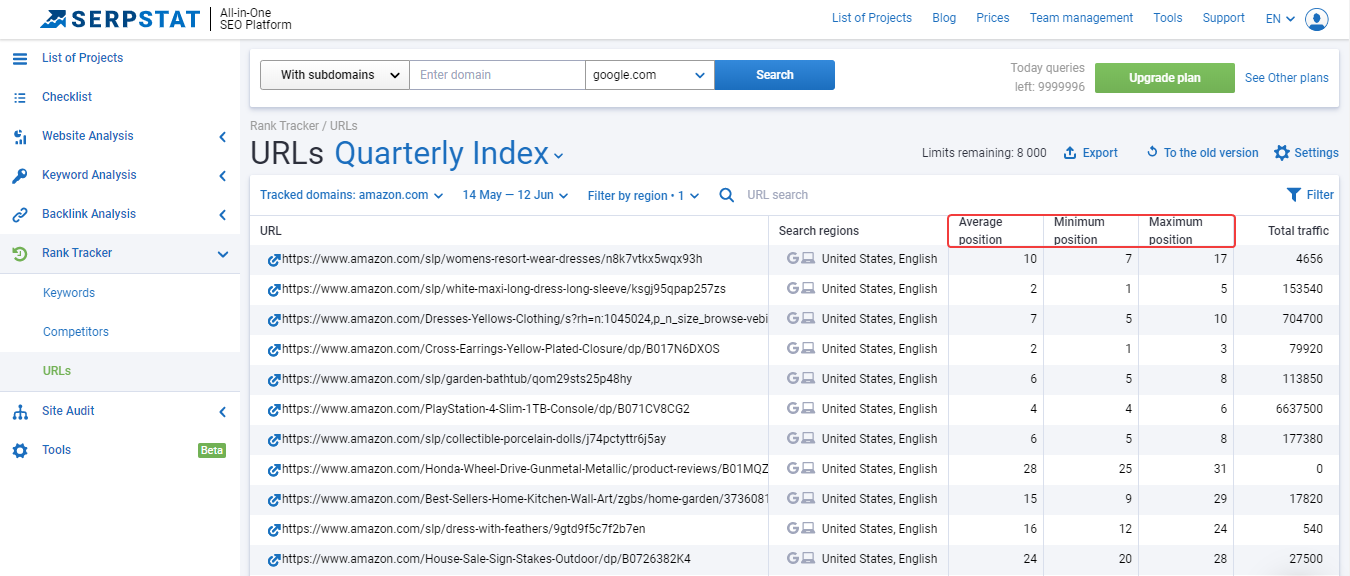Open Team management in top navigation
1350x576 pixels.
pyautogui.click(x=1081, y=18)
